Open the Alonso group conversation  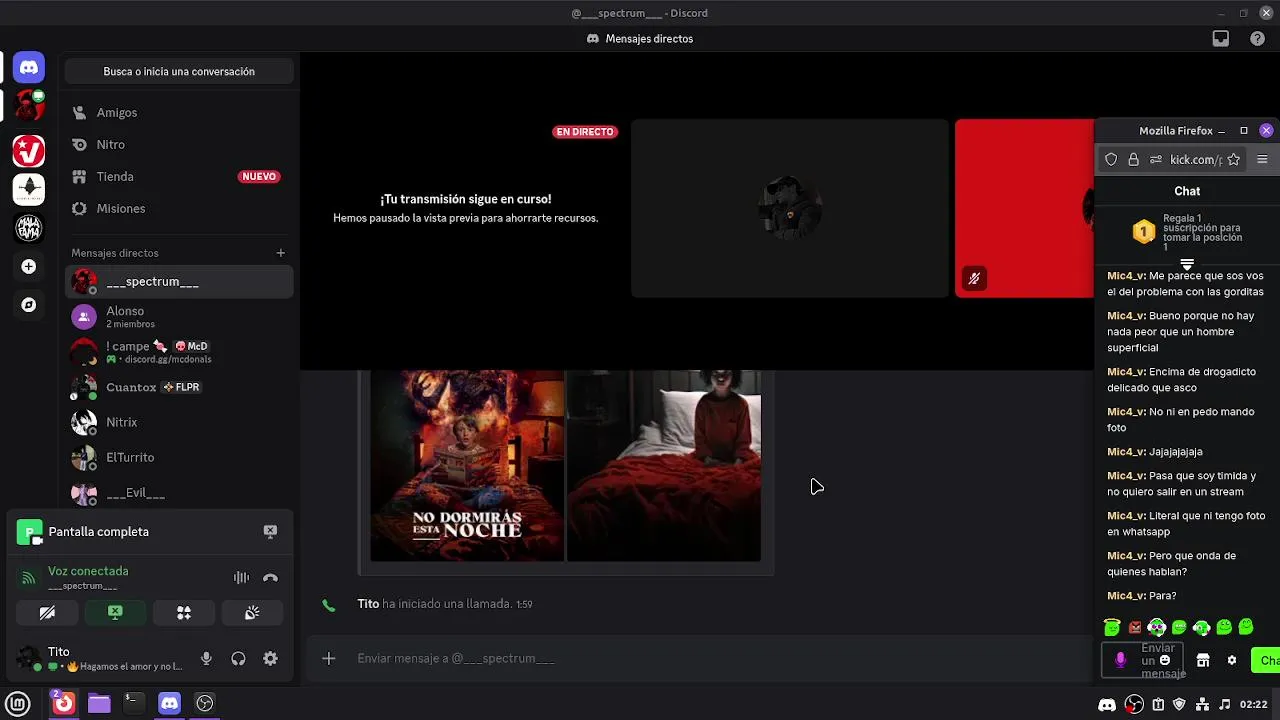(179, 317)
